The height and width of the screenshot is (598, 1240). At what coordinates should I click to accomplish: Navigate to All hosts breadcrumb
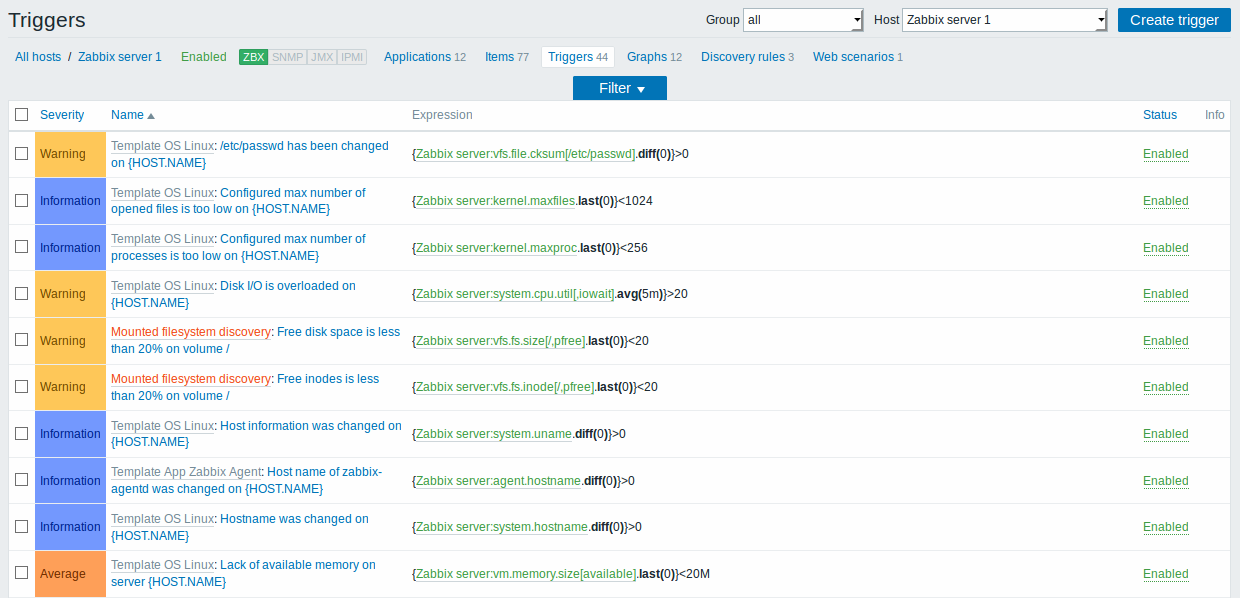tap(38, 57)
